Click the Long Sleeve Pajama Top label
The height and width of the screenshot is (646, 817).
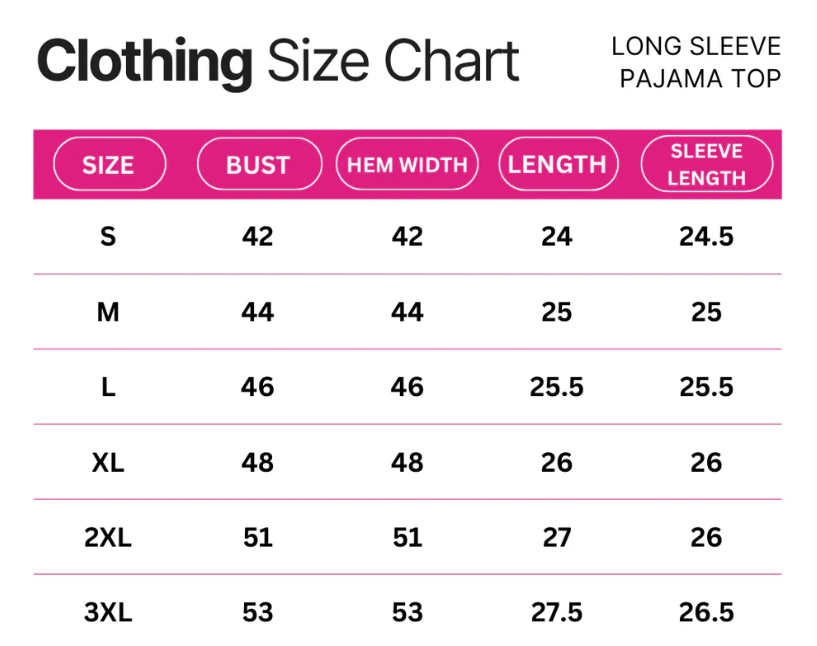pyautogui.click(x=696, y=62)
